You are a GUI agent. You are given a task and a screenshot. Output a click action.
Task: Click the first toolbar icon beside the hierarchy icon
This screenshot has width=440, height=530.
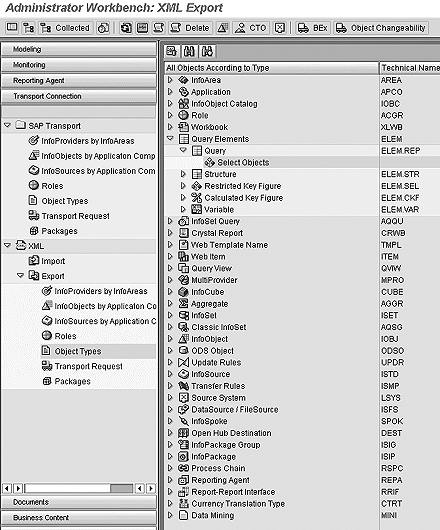(x=12, y=28)
